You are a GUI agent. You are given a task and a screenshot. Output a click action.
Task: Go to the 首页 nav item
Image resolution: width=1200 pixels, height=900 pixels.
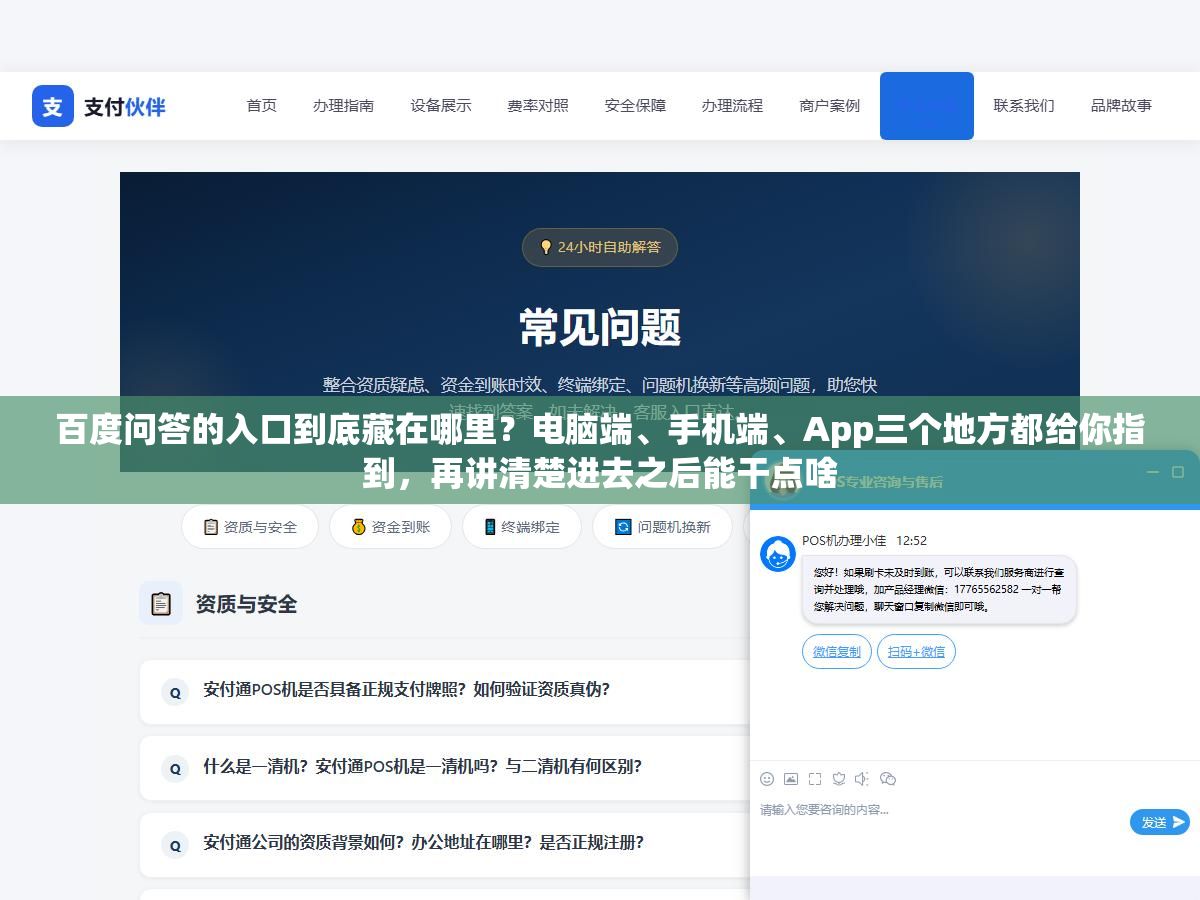[x=262, y=105]
